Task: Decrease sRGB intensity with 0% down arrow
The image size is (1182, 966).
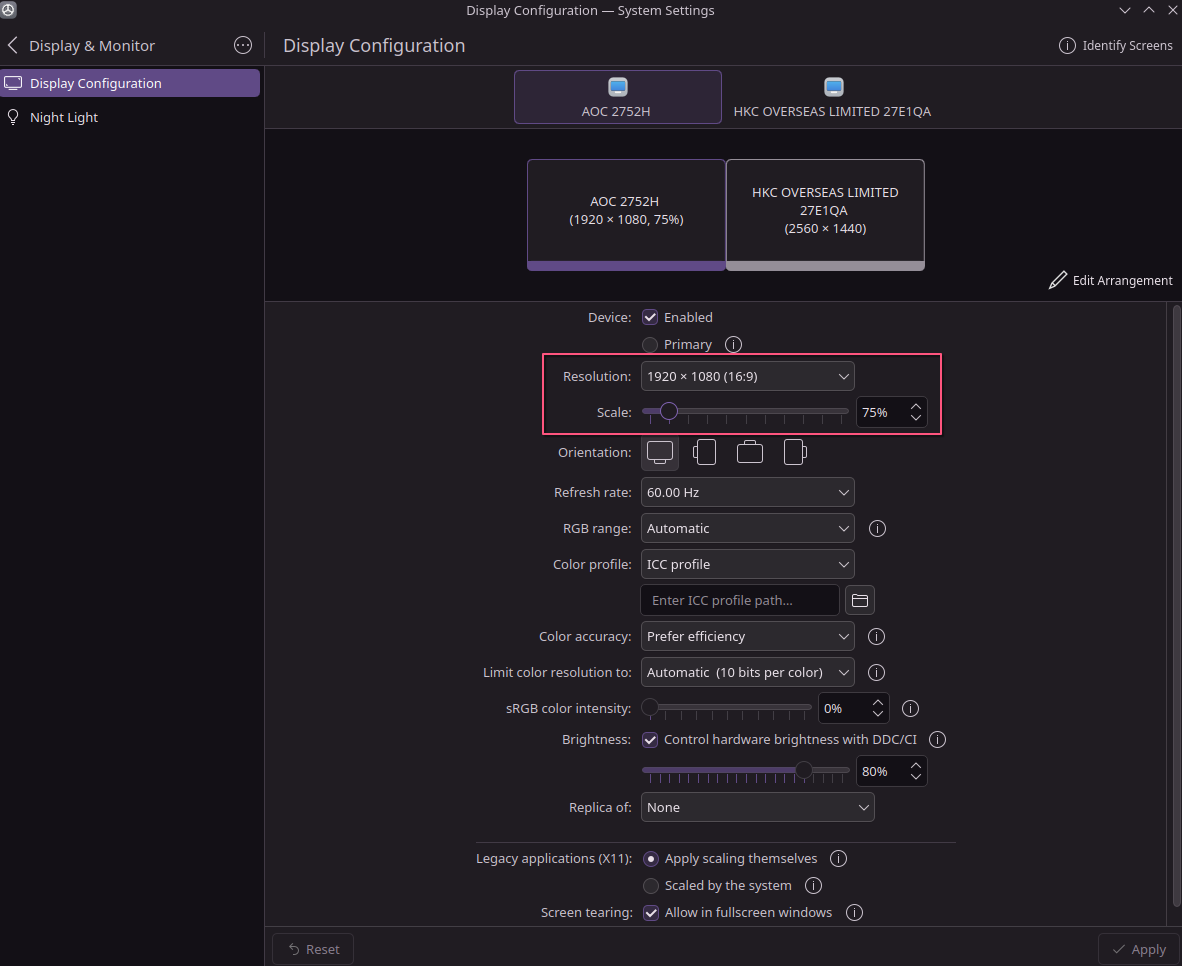Action: pyautogui.click(x=877, y=714)
